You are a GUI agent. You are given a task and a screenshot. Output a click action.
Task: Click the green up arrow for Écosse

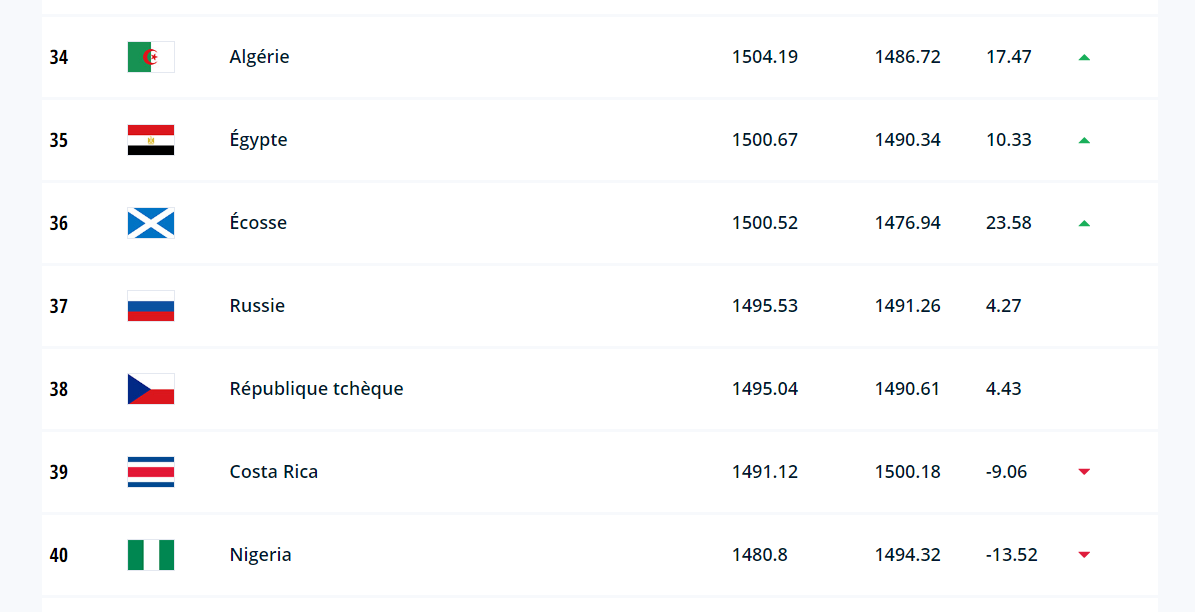[x=1084, y=224]
